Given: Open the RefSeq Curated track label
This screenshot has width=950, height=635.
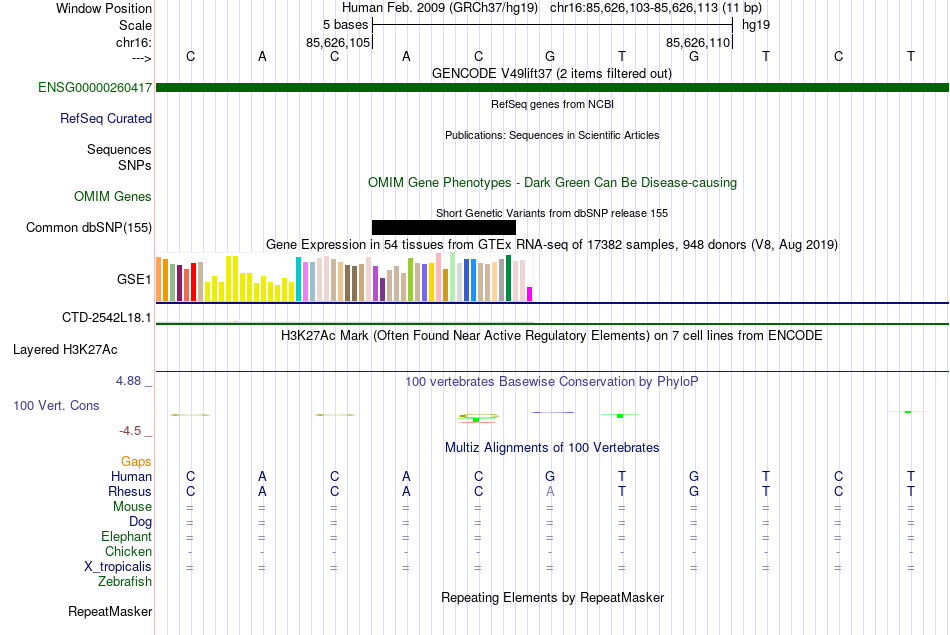Looking at the screenshot, I should [106, 119].
